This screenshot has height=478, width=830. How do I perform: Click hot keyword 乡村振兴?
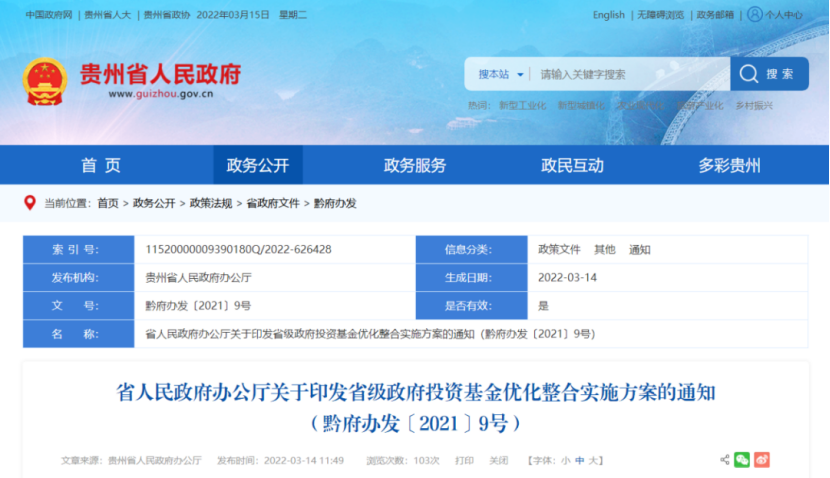754,105
